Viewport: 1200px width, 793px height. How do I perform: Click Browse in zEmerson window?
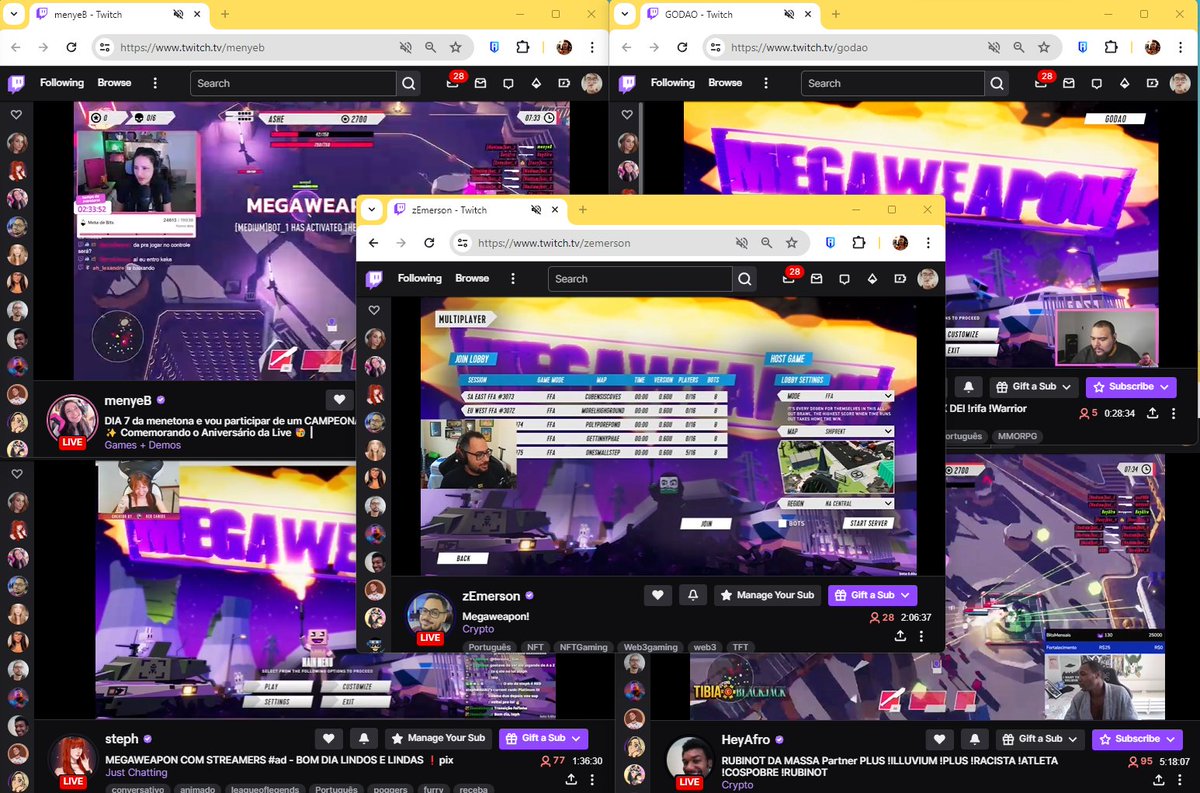coord(472,278)
